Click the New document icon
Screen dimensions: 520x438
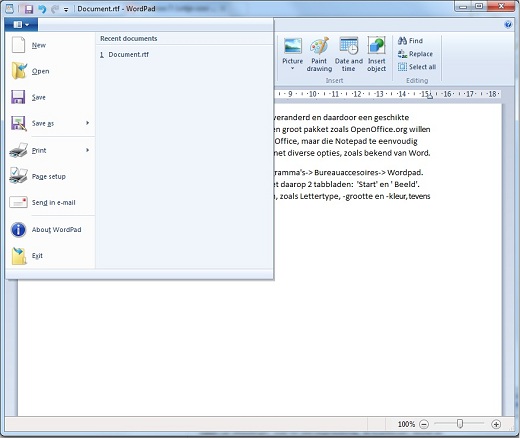(x=18, y=45)
